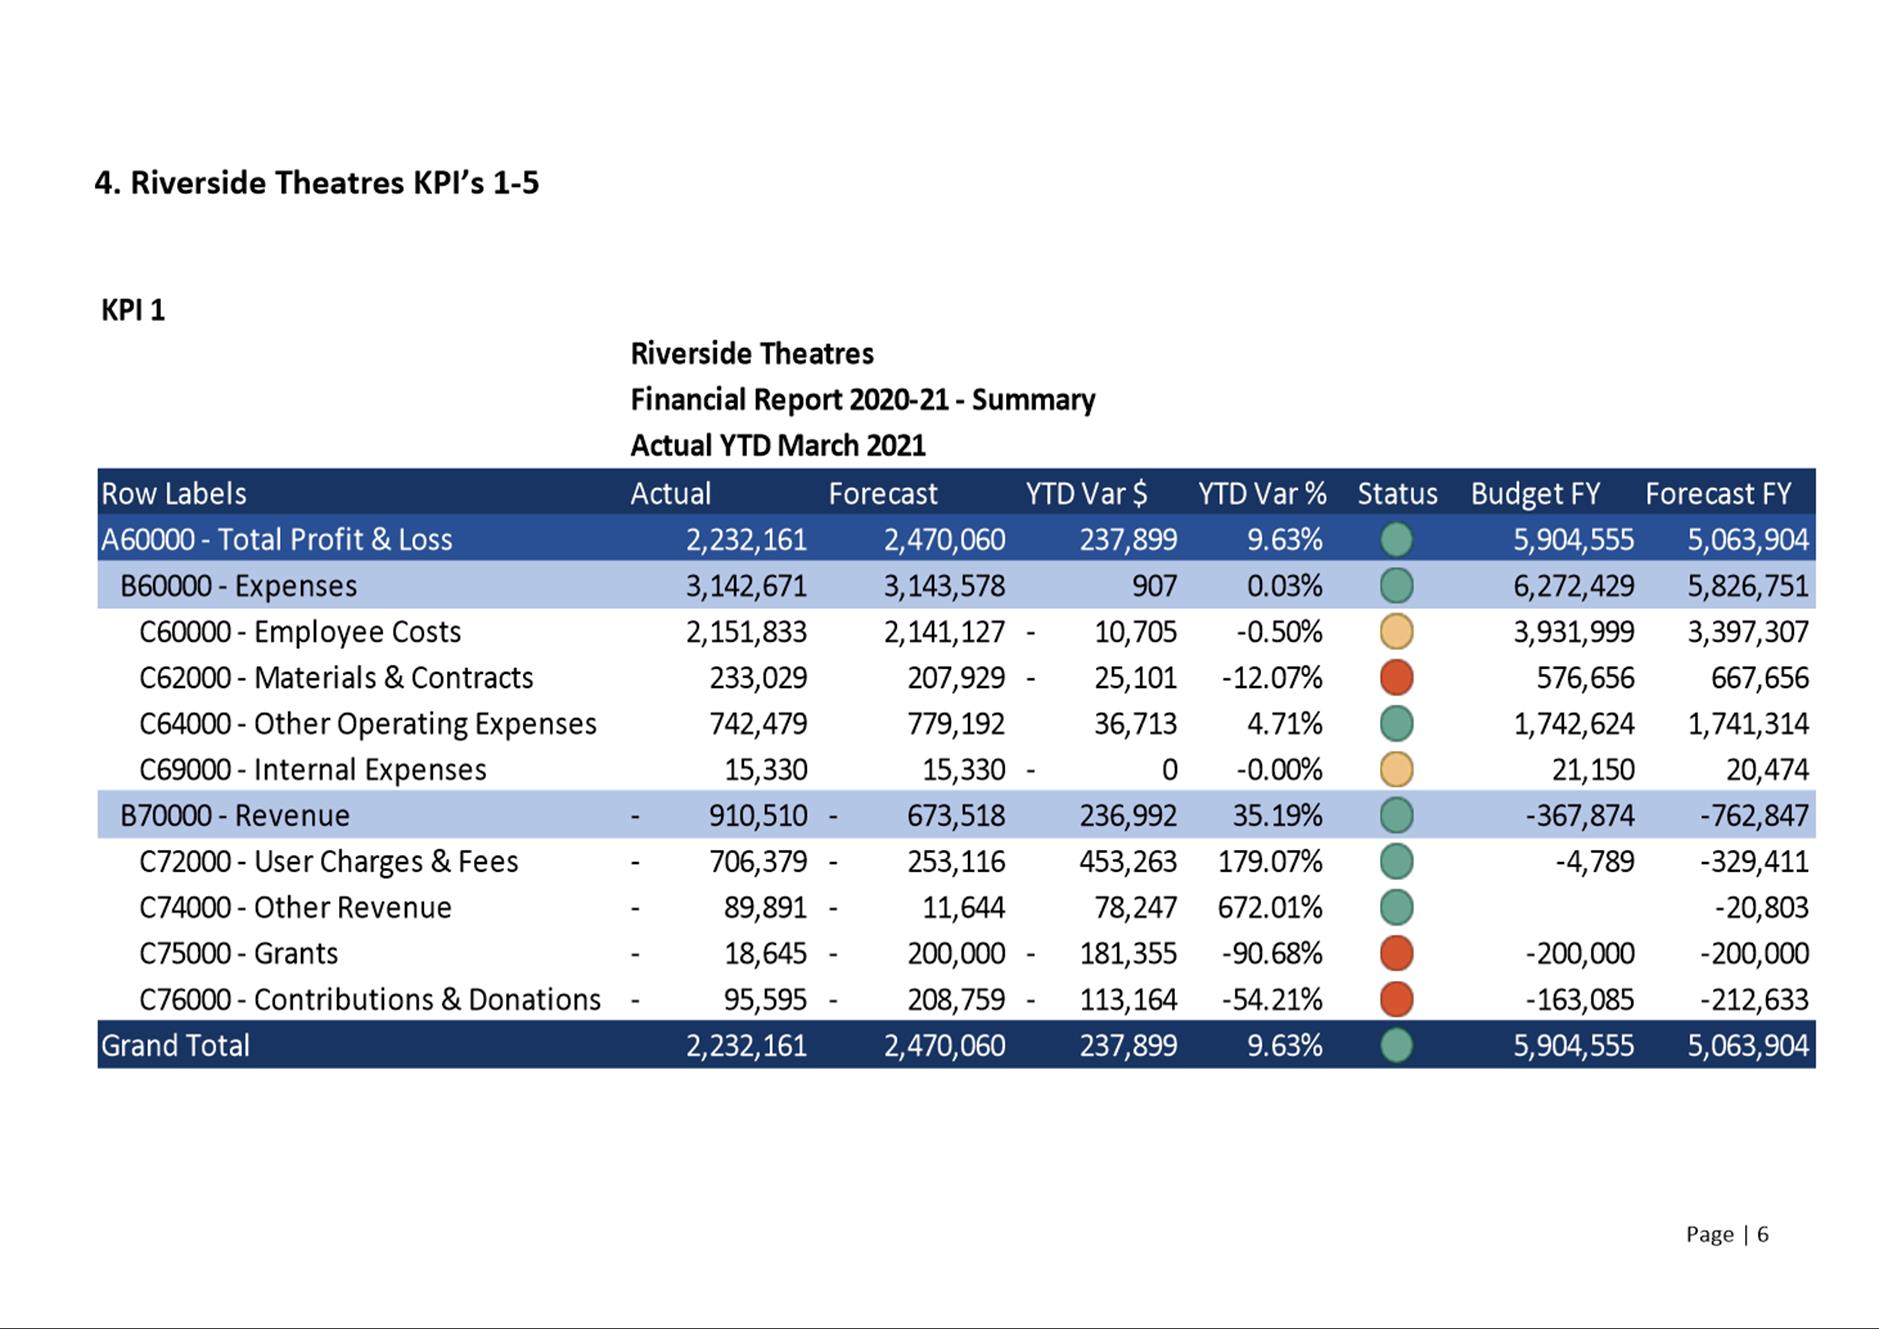Click the 179.07% variance value
This screenshot has width=1879, height=1329.
point(1270,862)
